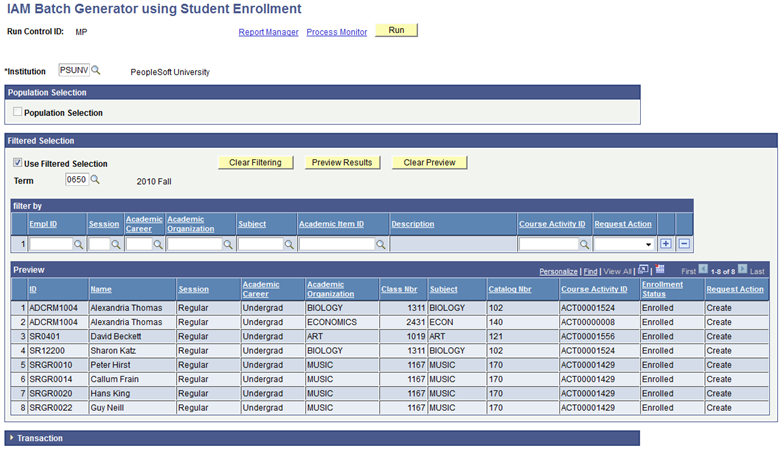Go to next Preview rows arrow
Viewport: 784px width, 452px height.
[742, 269]
